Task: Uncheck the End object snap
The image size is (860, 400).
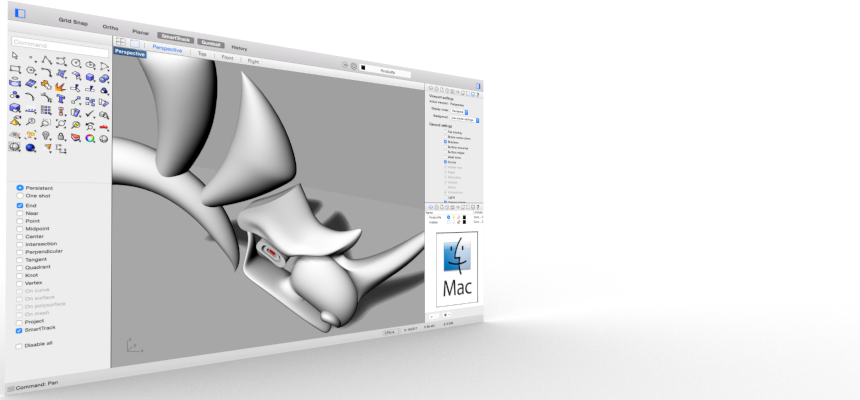Action: (x=20, y=205)
